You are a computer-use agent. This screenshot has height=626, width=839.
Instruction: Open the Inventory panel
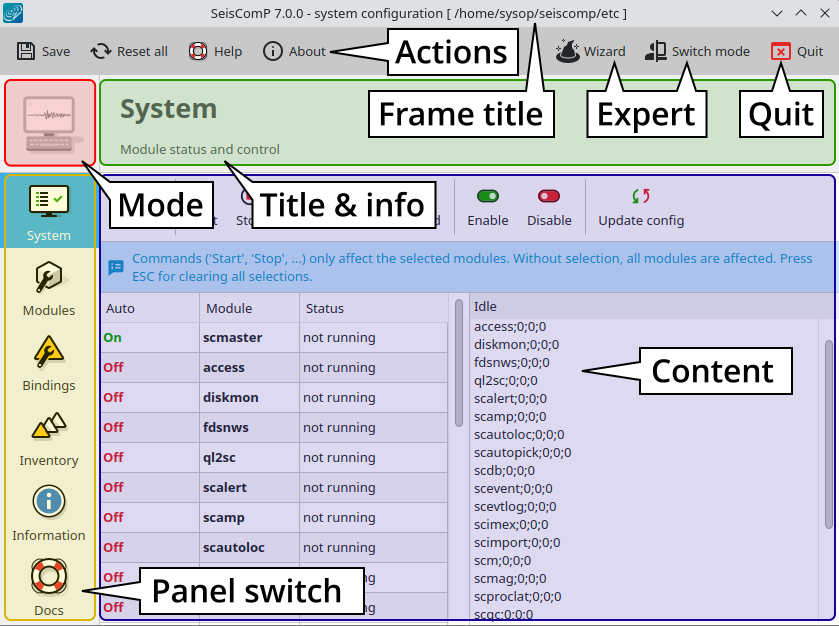point(49,439)
